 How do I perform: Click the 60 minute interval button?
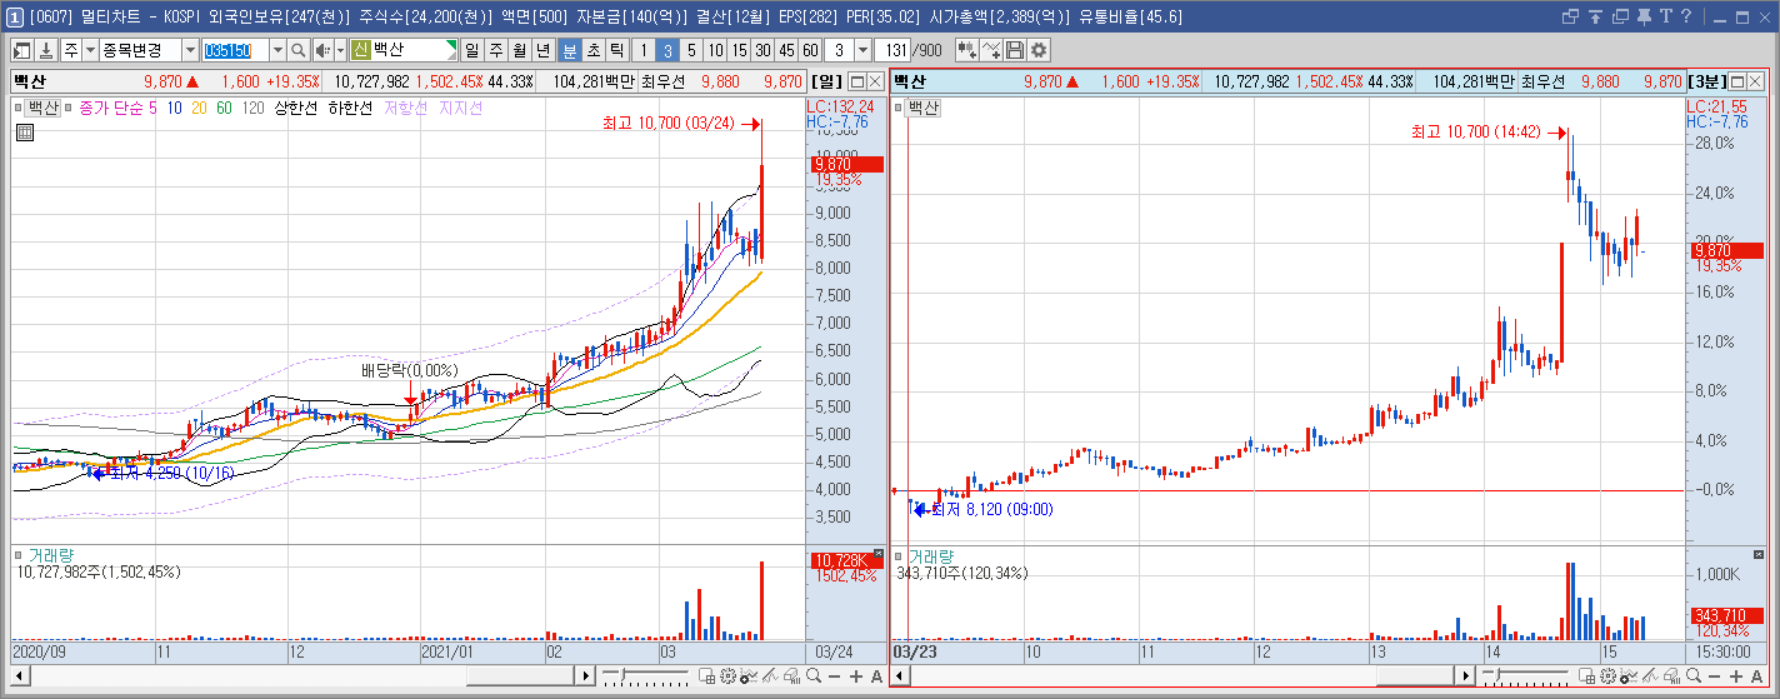click(x=810, y=50)
